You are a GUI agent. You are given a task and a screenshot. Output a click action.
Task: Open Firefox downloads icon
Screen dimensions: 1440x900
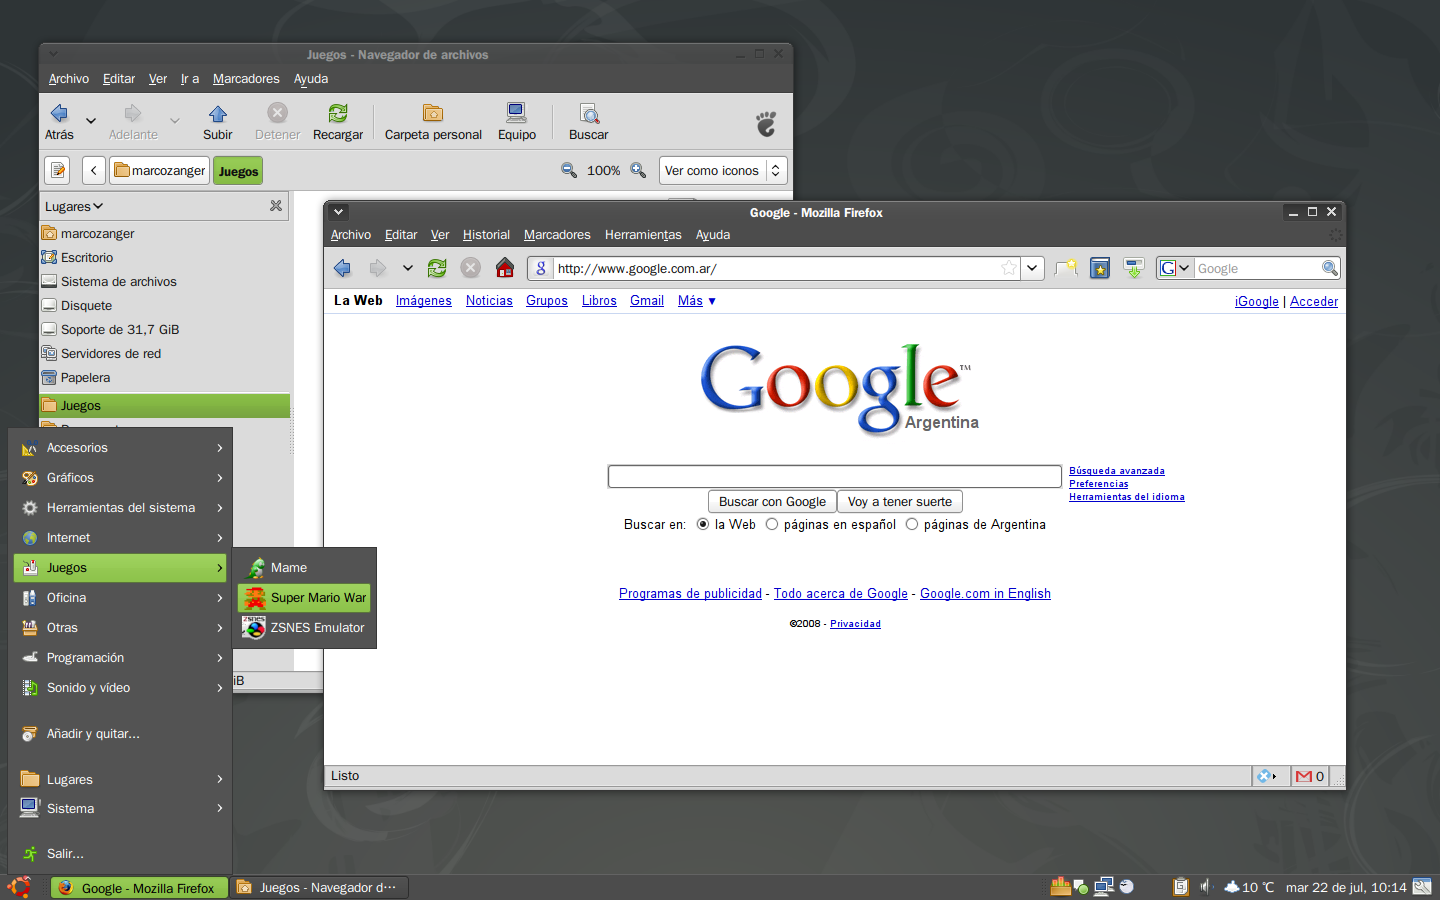(x=1134, y=268)
